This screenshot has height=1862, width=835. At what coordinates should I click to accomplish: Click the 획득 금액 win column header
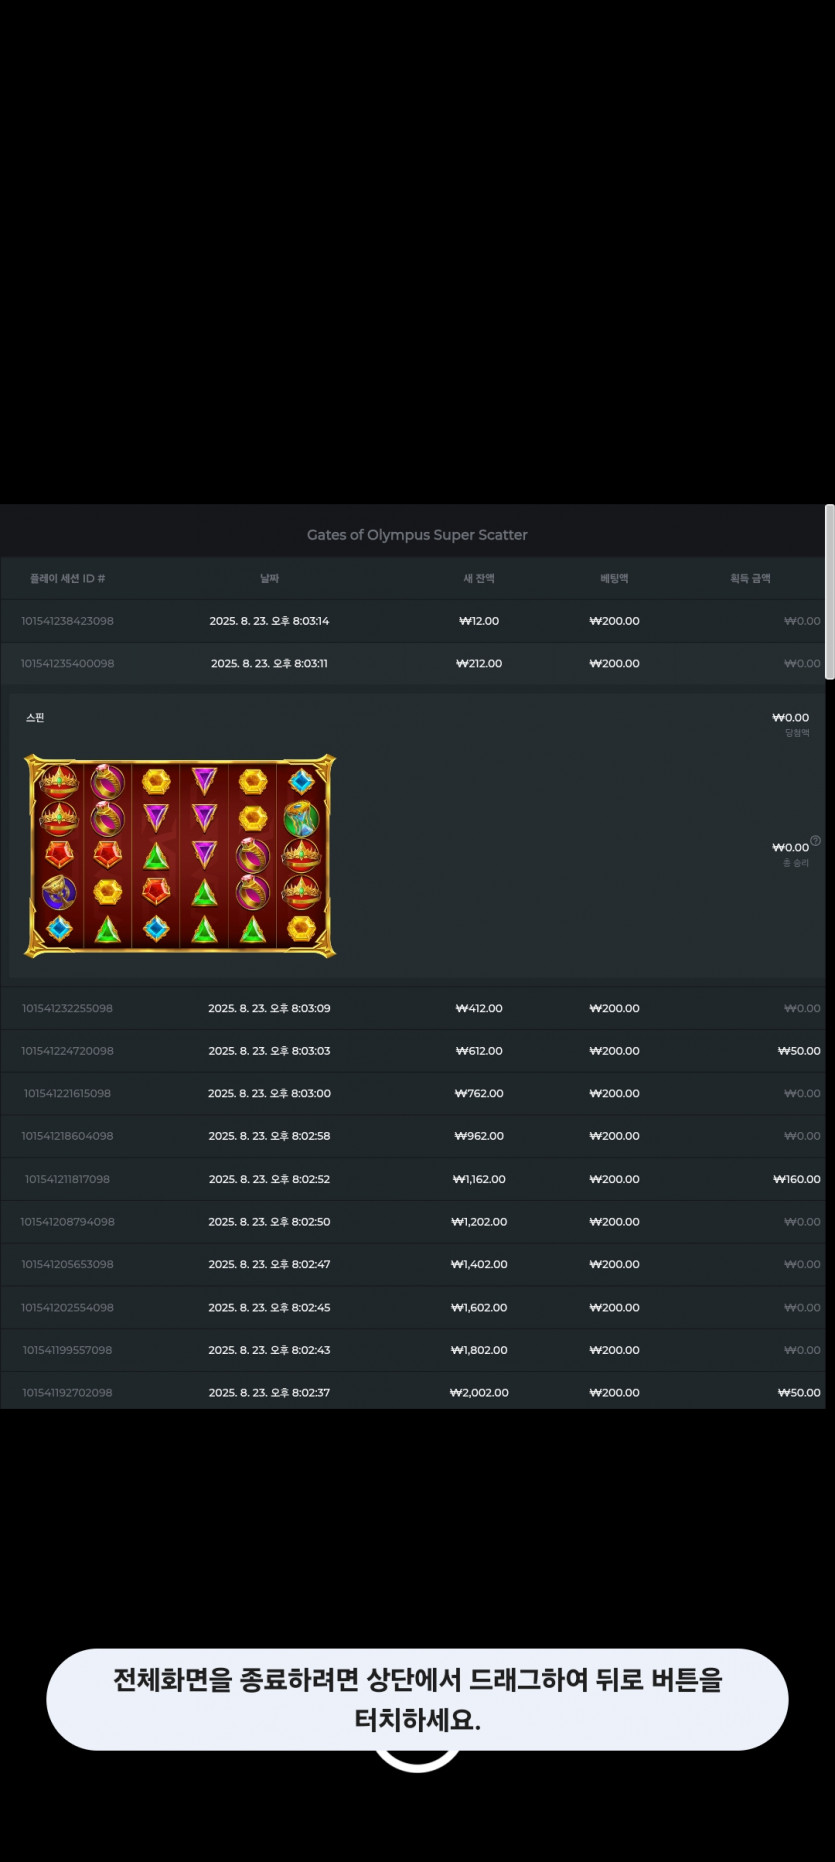pos(750,579)
